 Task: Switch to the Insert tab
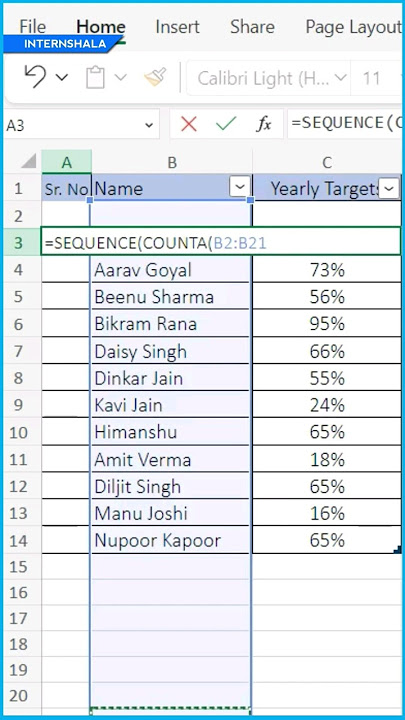[x=177, y=27]
